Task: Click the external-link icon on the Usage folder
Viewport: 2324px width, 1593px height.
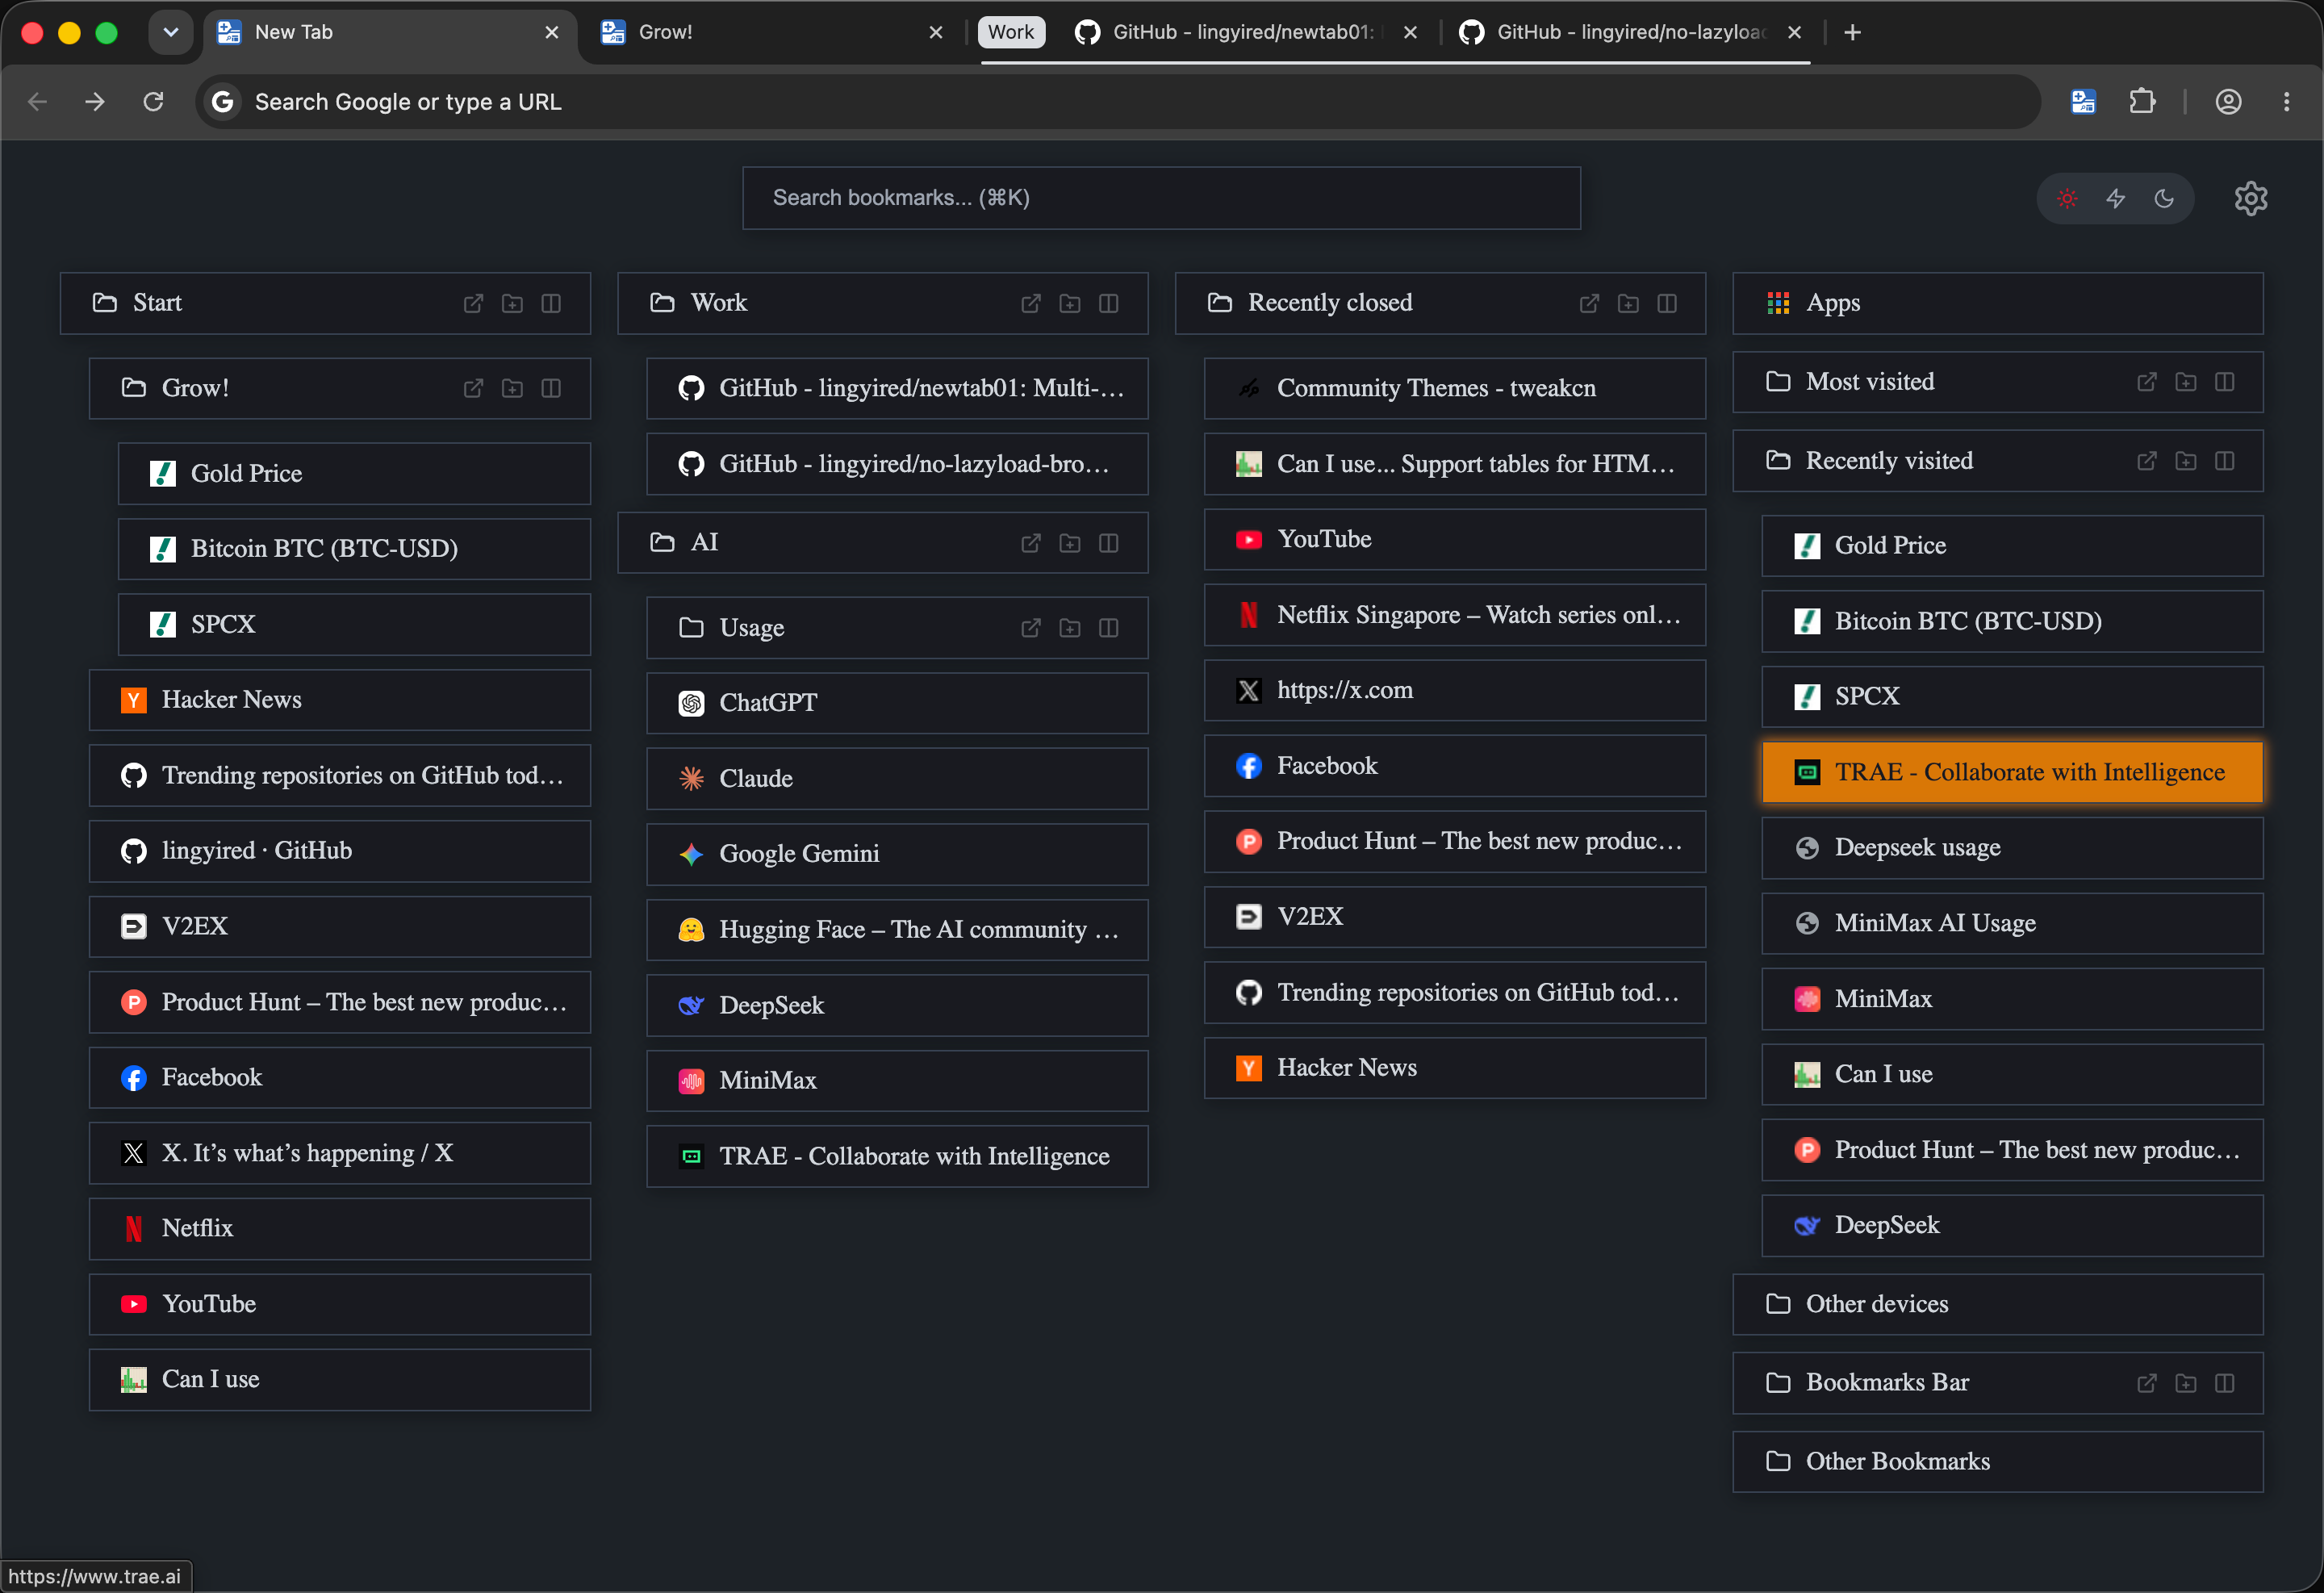Action: (1031, 628)
